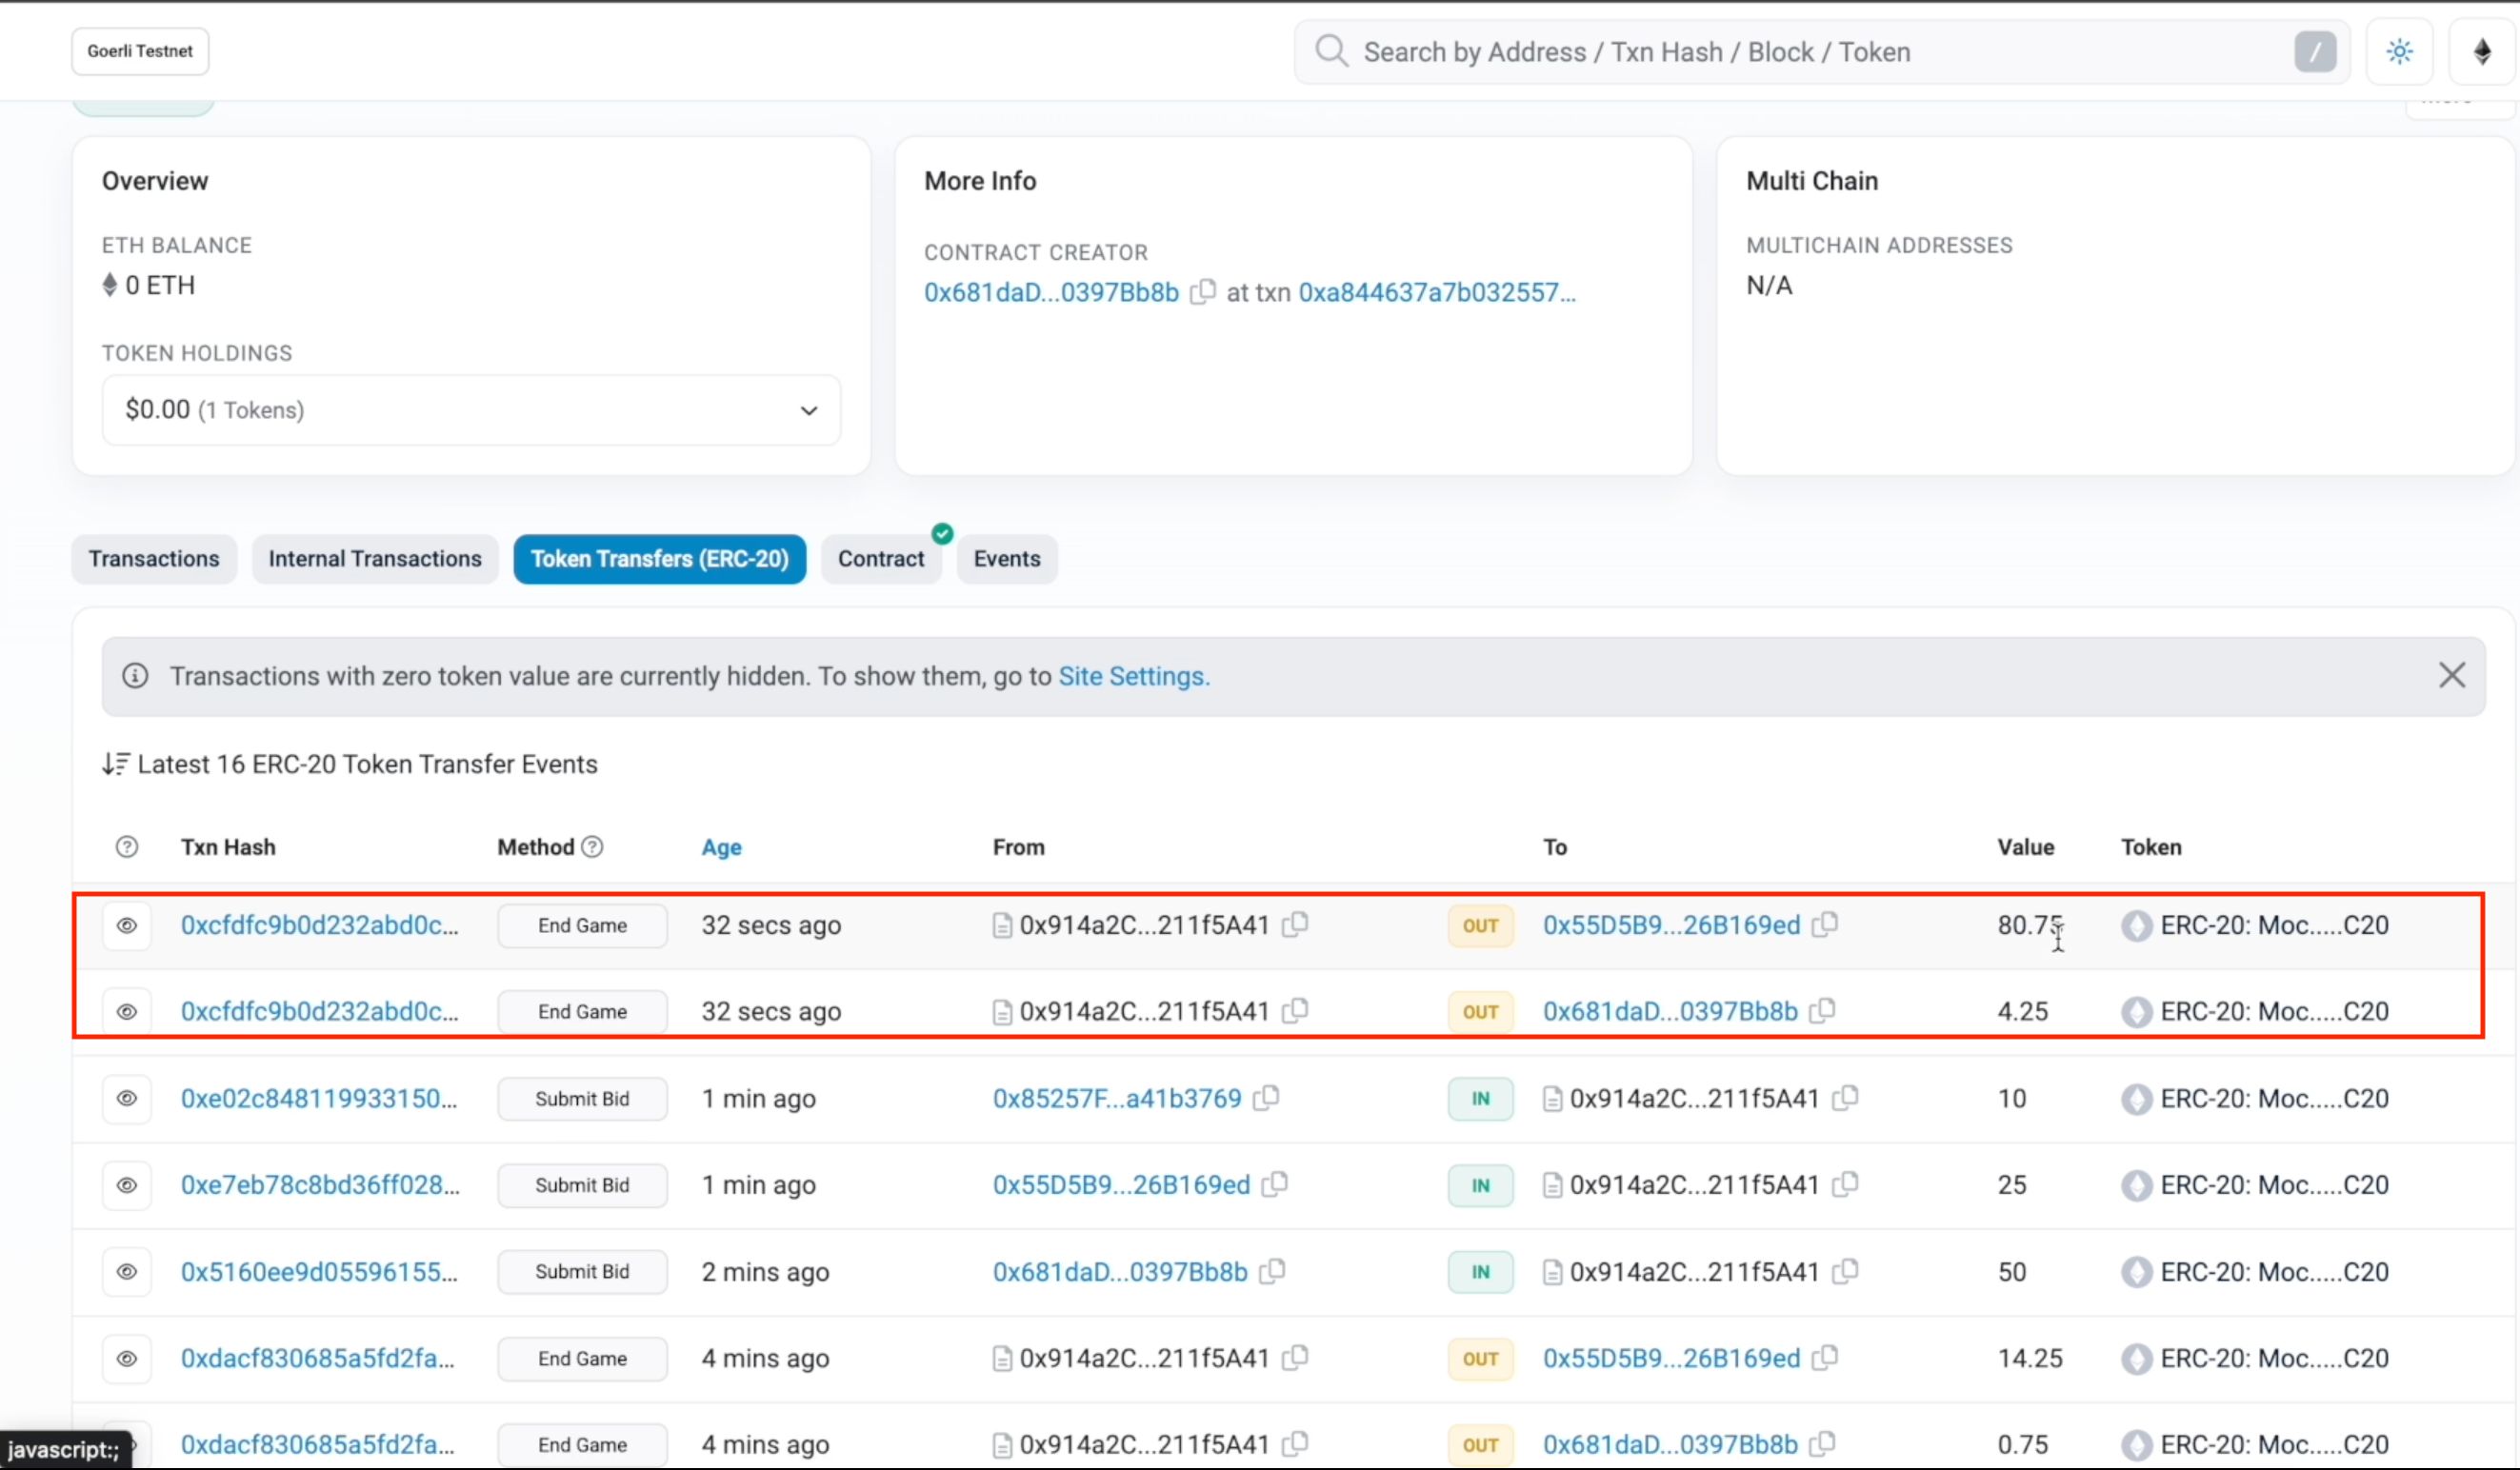Copy From address in the 4.25 row
2520x1470 pixels.
[1295, 1010]
